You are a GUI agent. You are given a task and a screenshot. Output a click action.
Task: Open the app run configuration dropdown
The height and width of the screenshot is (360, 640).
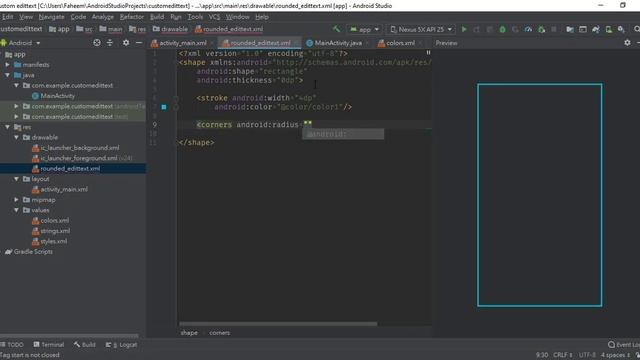pos(364,29)
